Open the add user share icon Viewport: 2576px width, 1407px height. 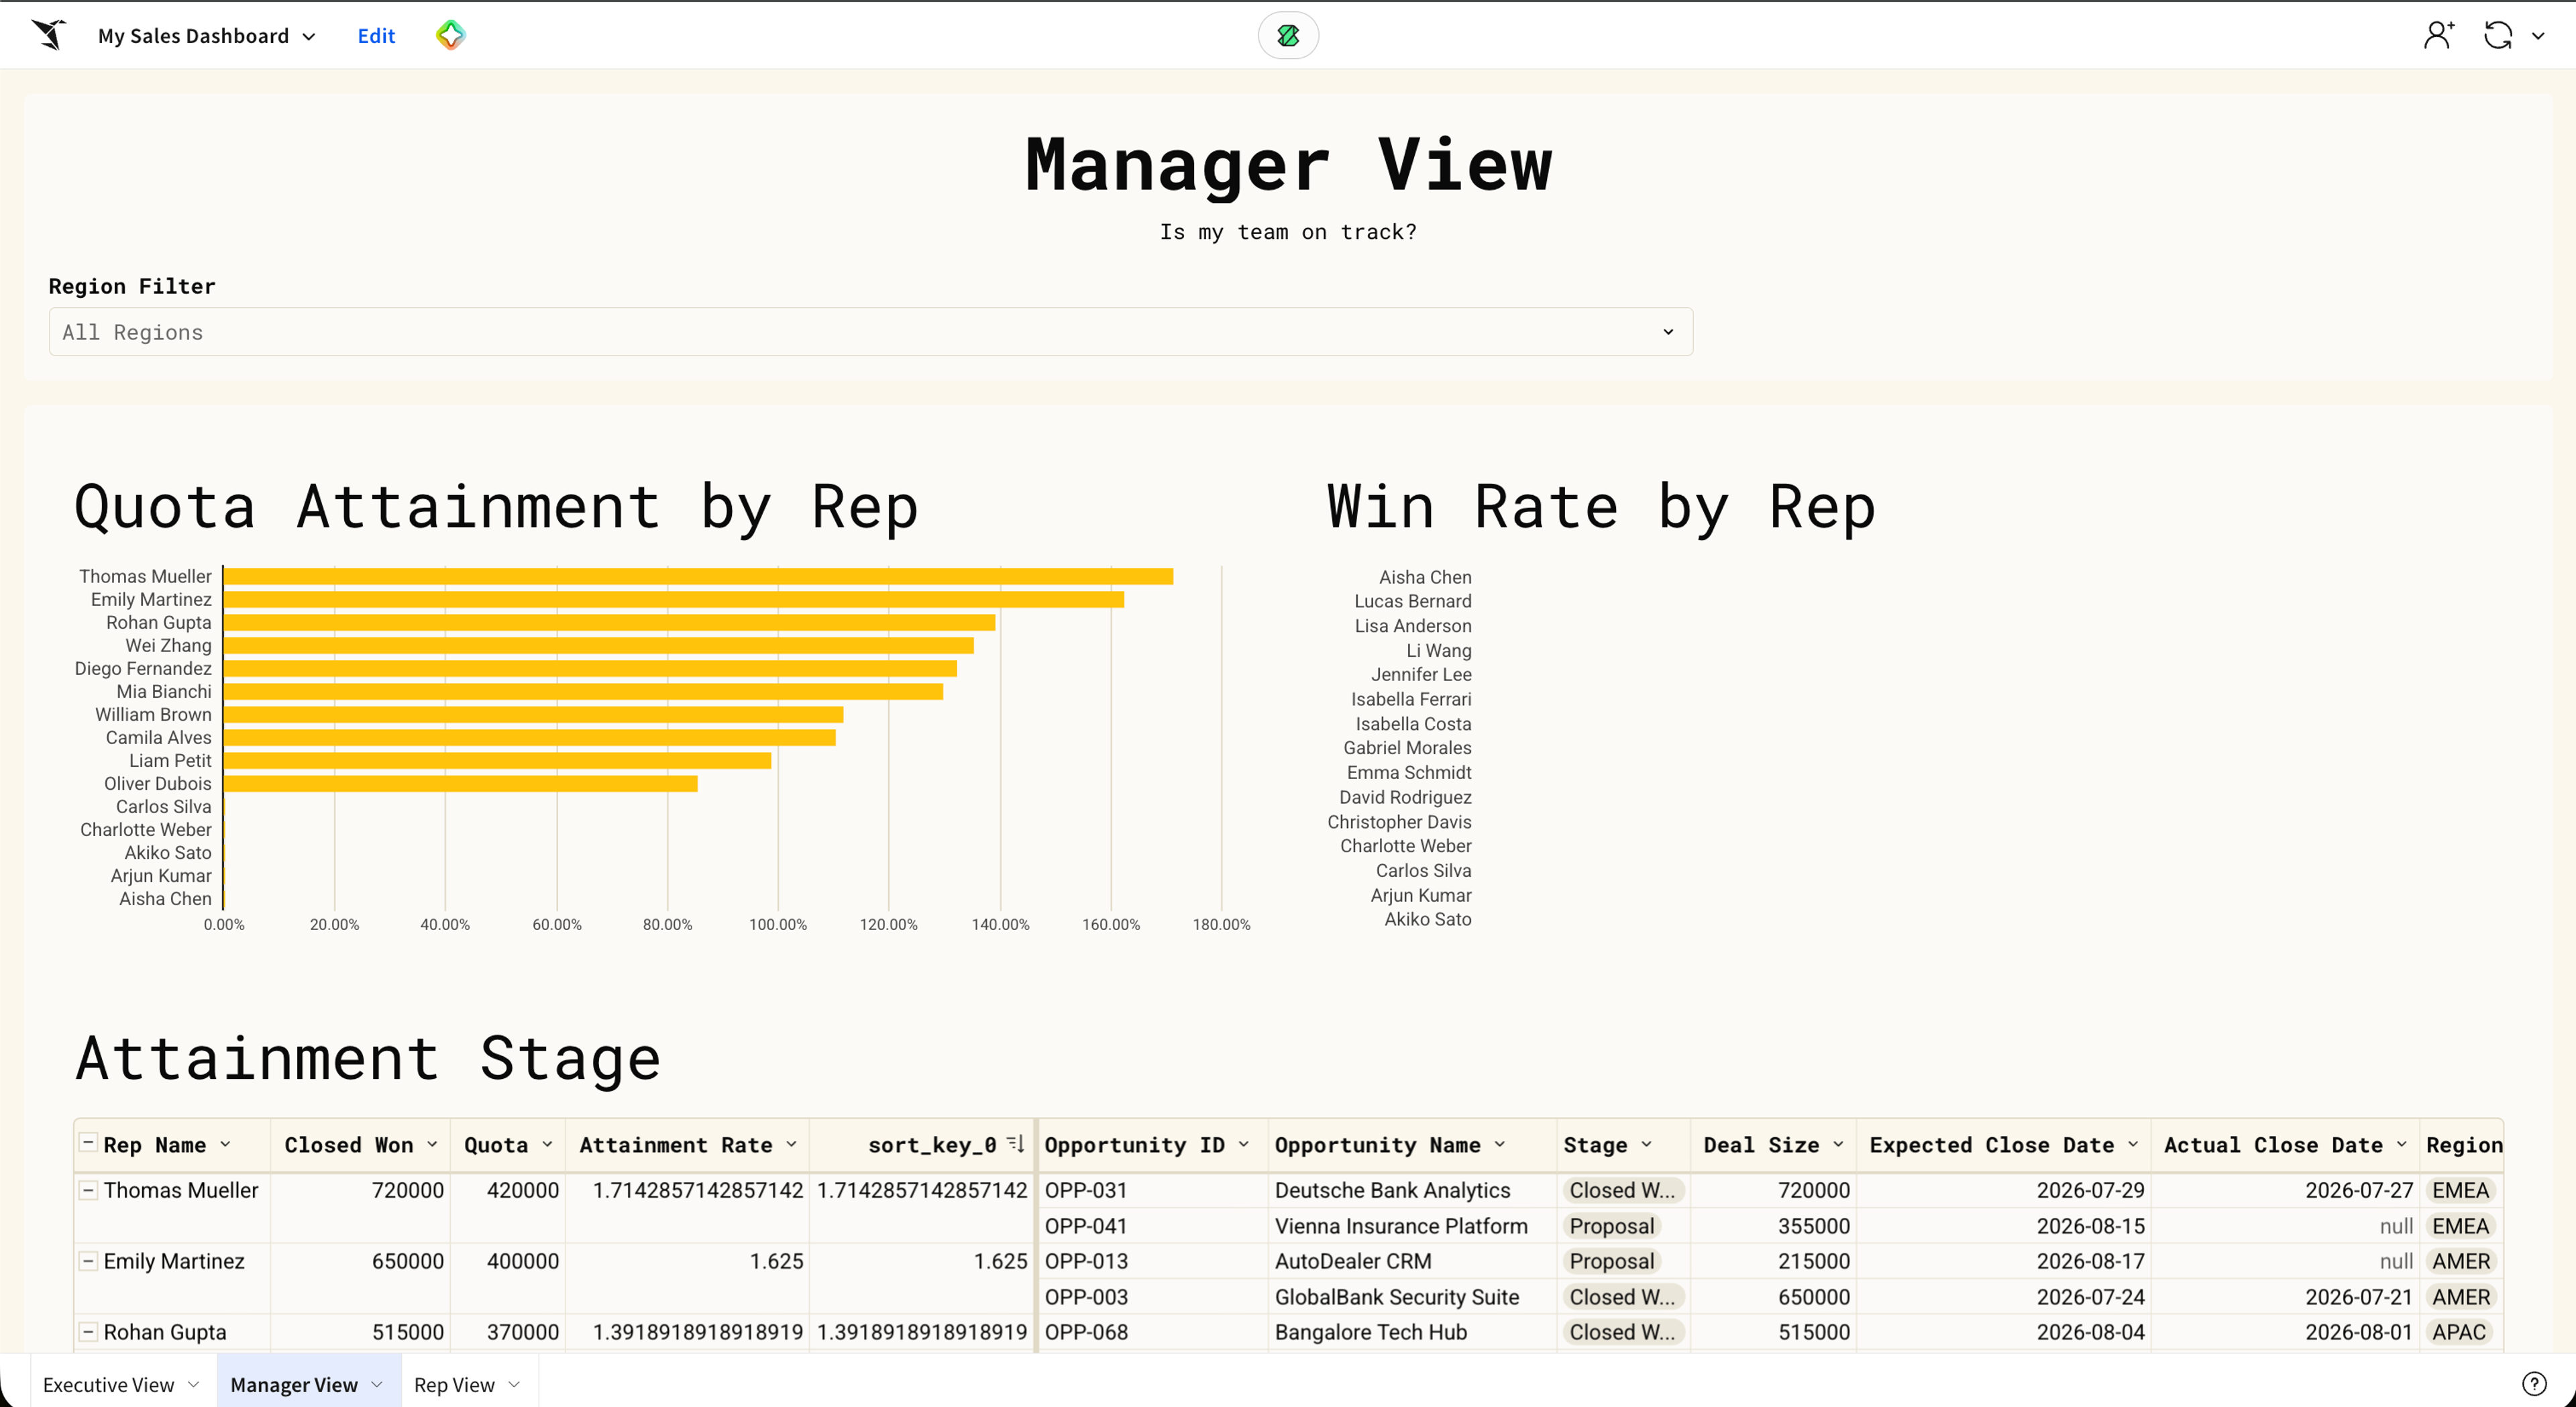point(2438,35)
